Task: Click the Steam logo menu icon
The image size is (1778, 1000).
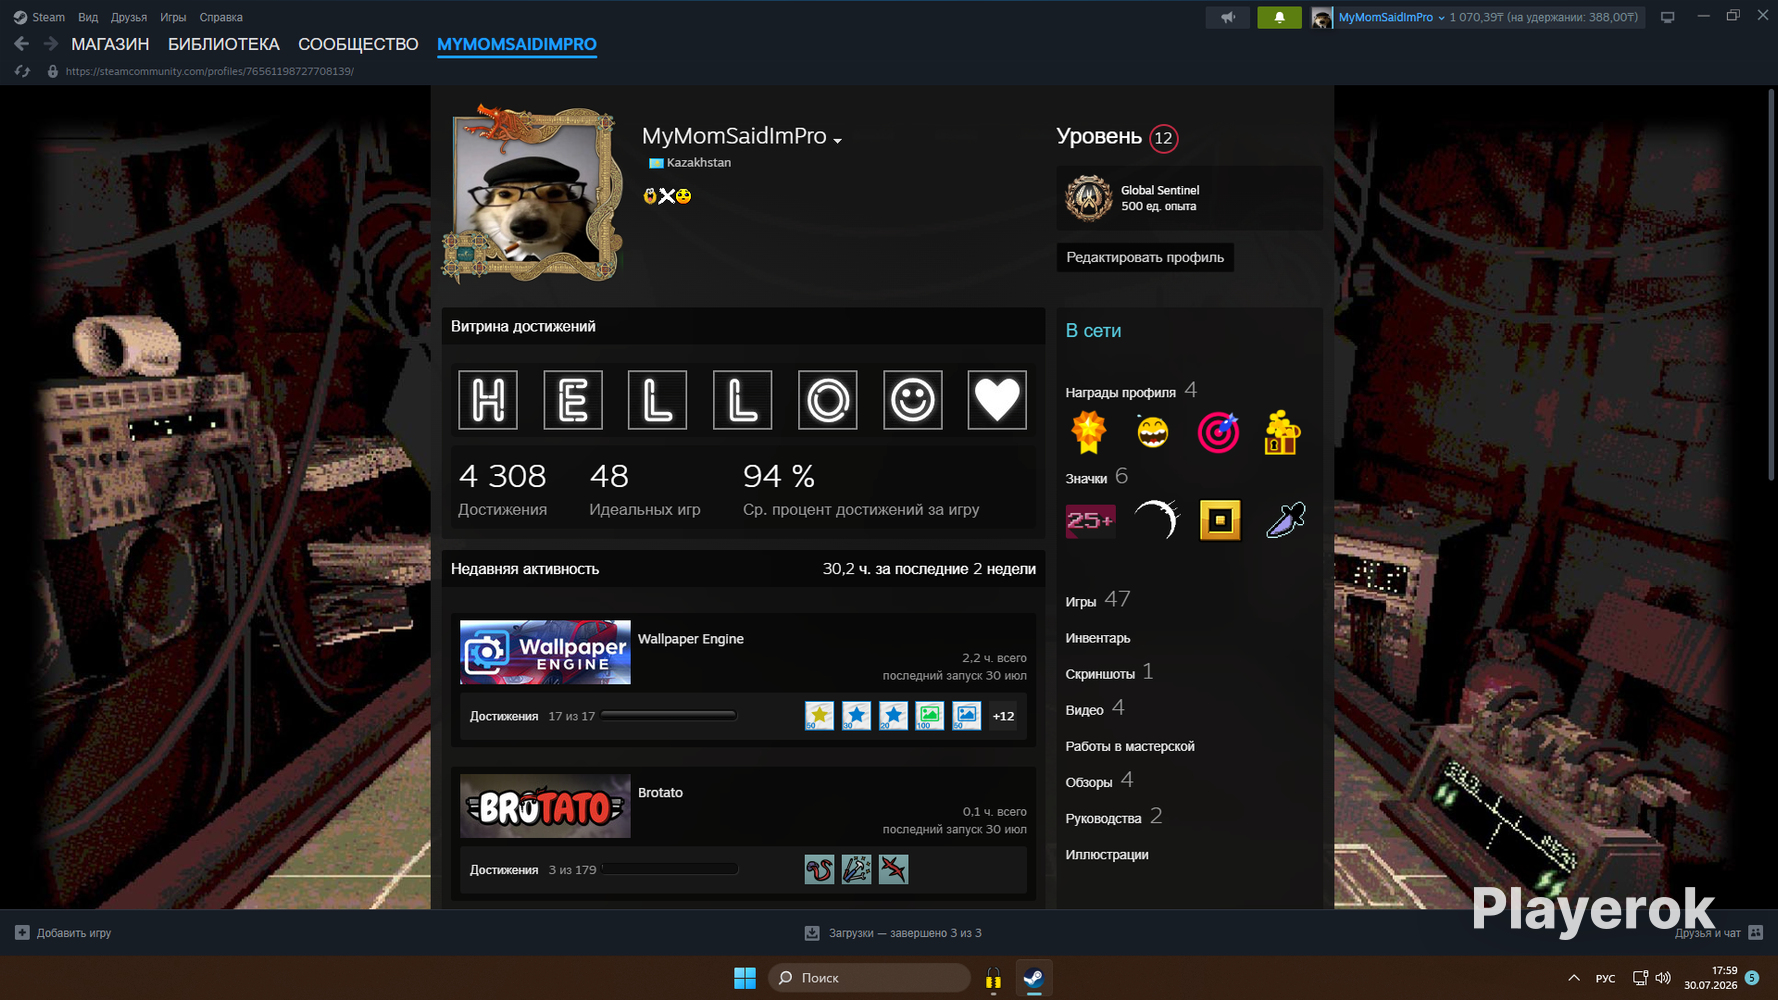Action: [20, 17]
